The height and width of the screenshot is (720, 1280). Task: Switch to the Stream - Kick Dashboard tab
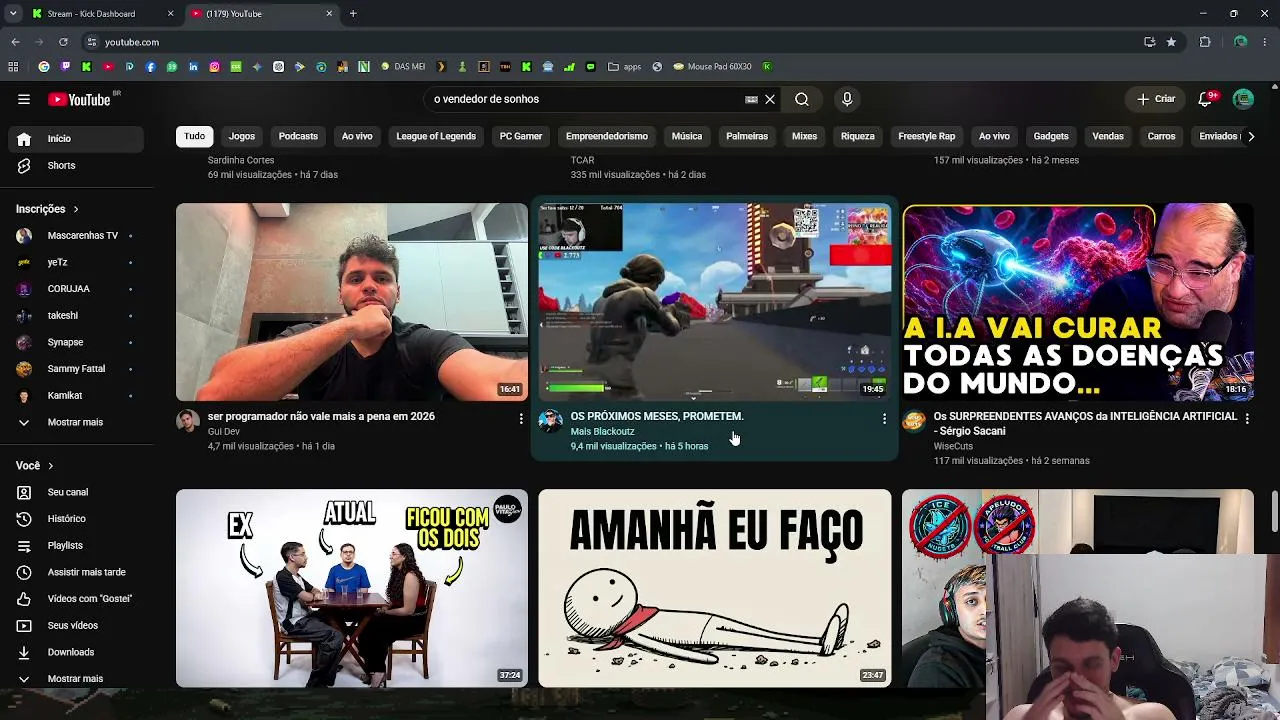pos(101,14)
